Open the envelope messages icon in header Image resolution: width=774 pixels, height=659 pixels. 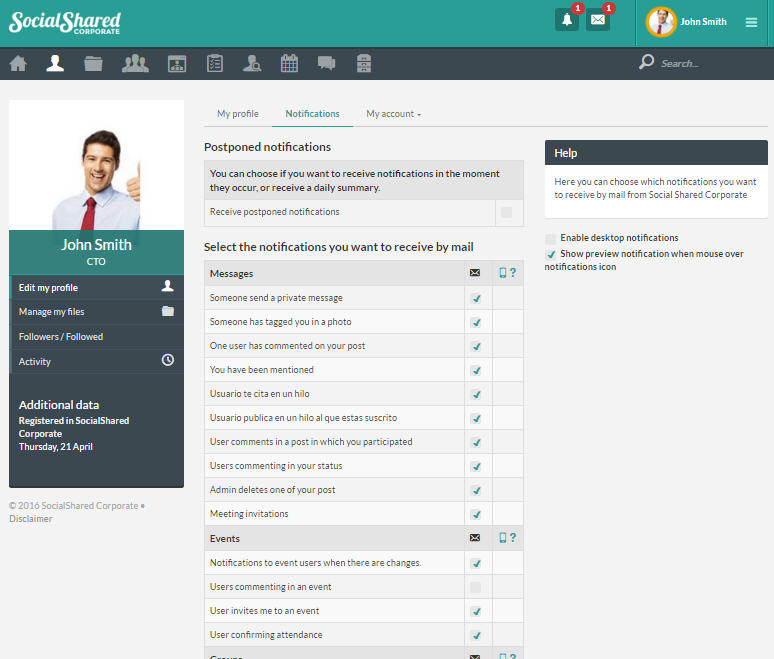click(598, 20)
